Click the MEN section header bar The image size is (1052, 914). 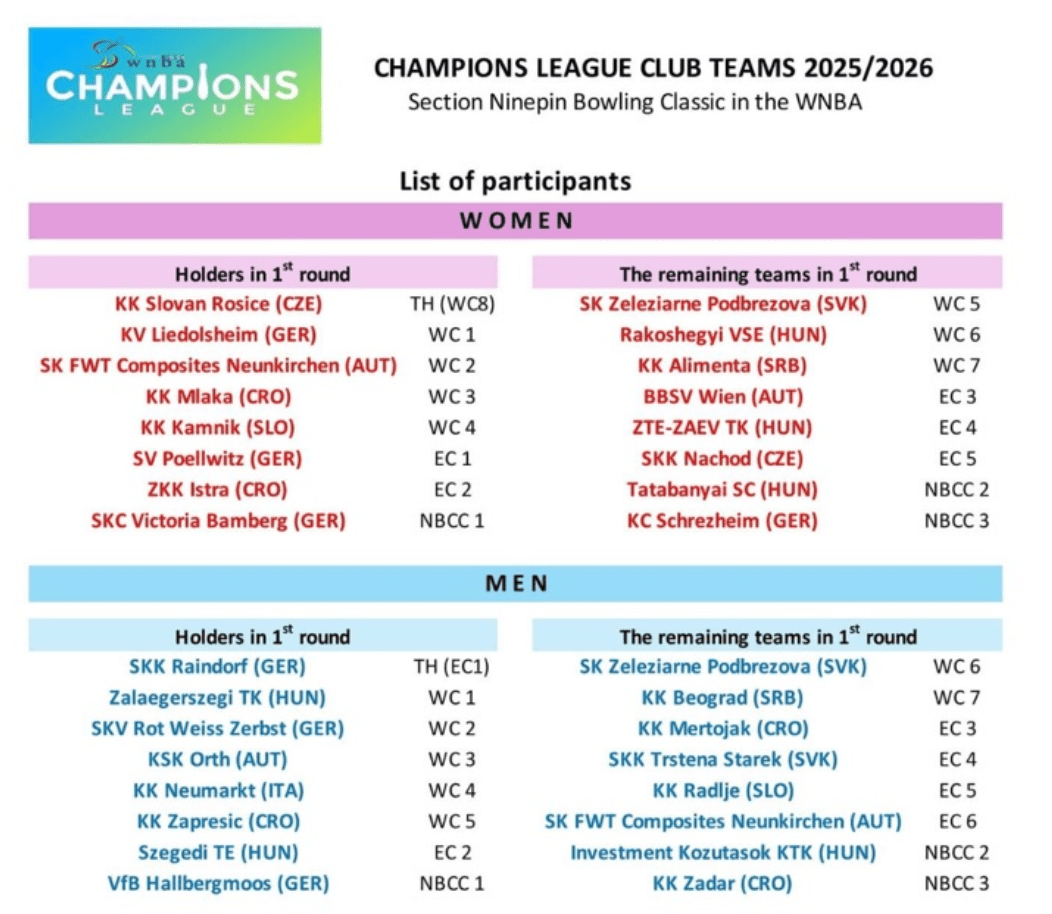515,583
